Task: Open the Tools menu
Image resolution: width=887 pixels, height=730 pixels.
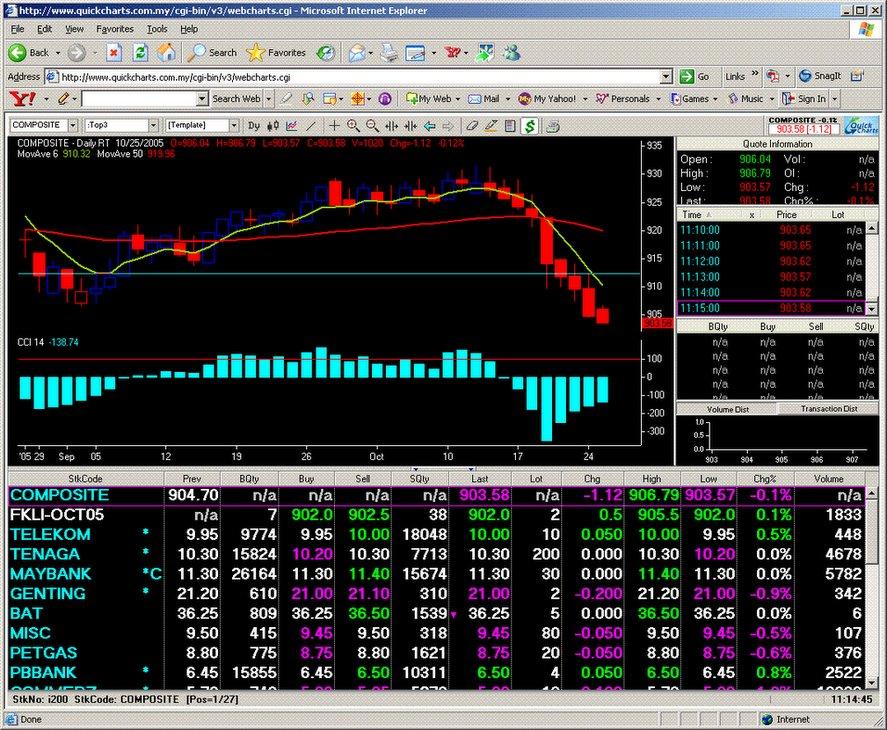Action: pos(157,29)
